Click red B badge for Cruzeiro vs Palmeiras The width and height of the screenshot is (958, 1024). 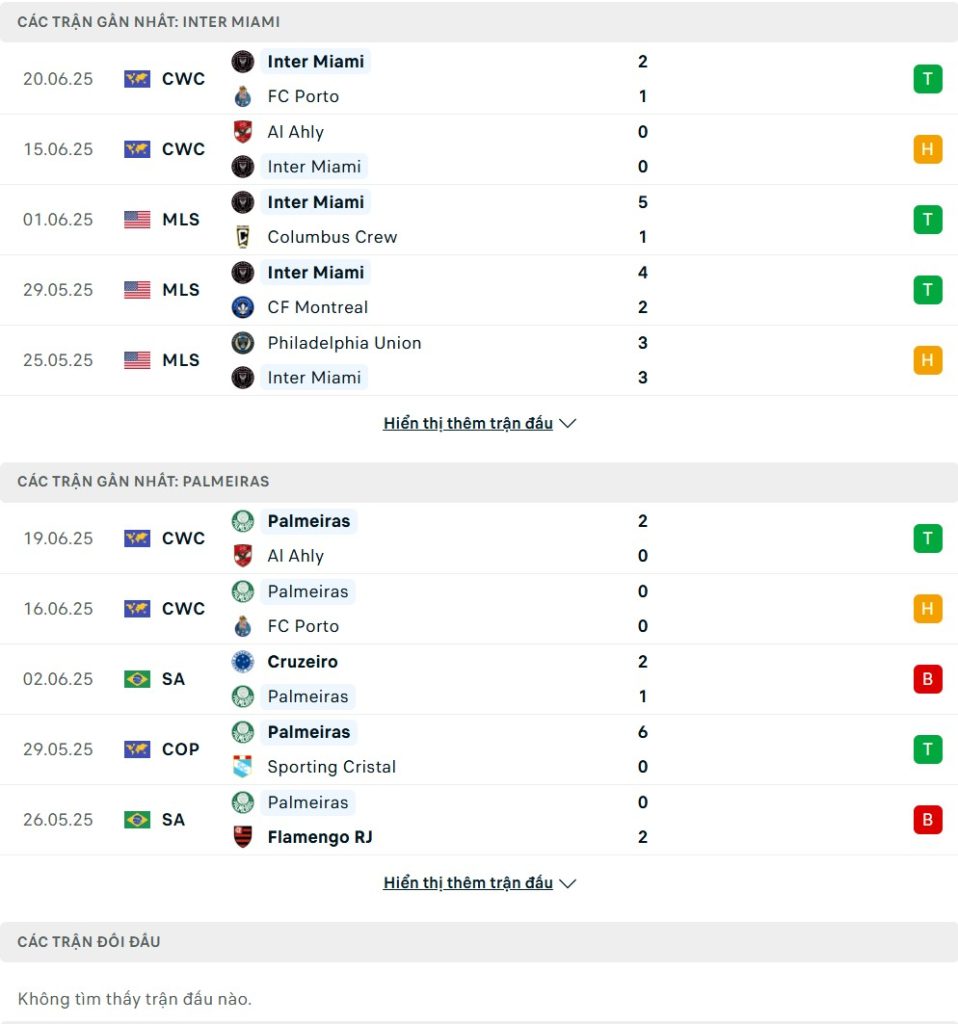point(927,679)
